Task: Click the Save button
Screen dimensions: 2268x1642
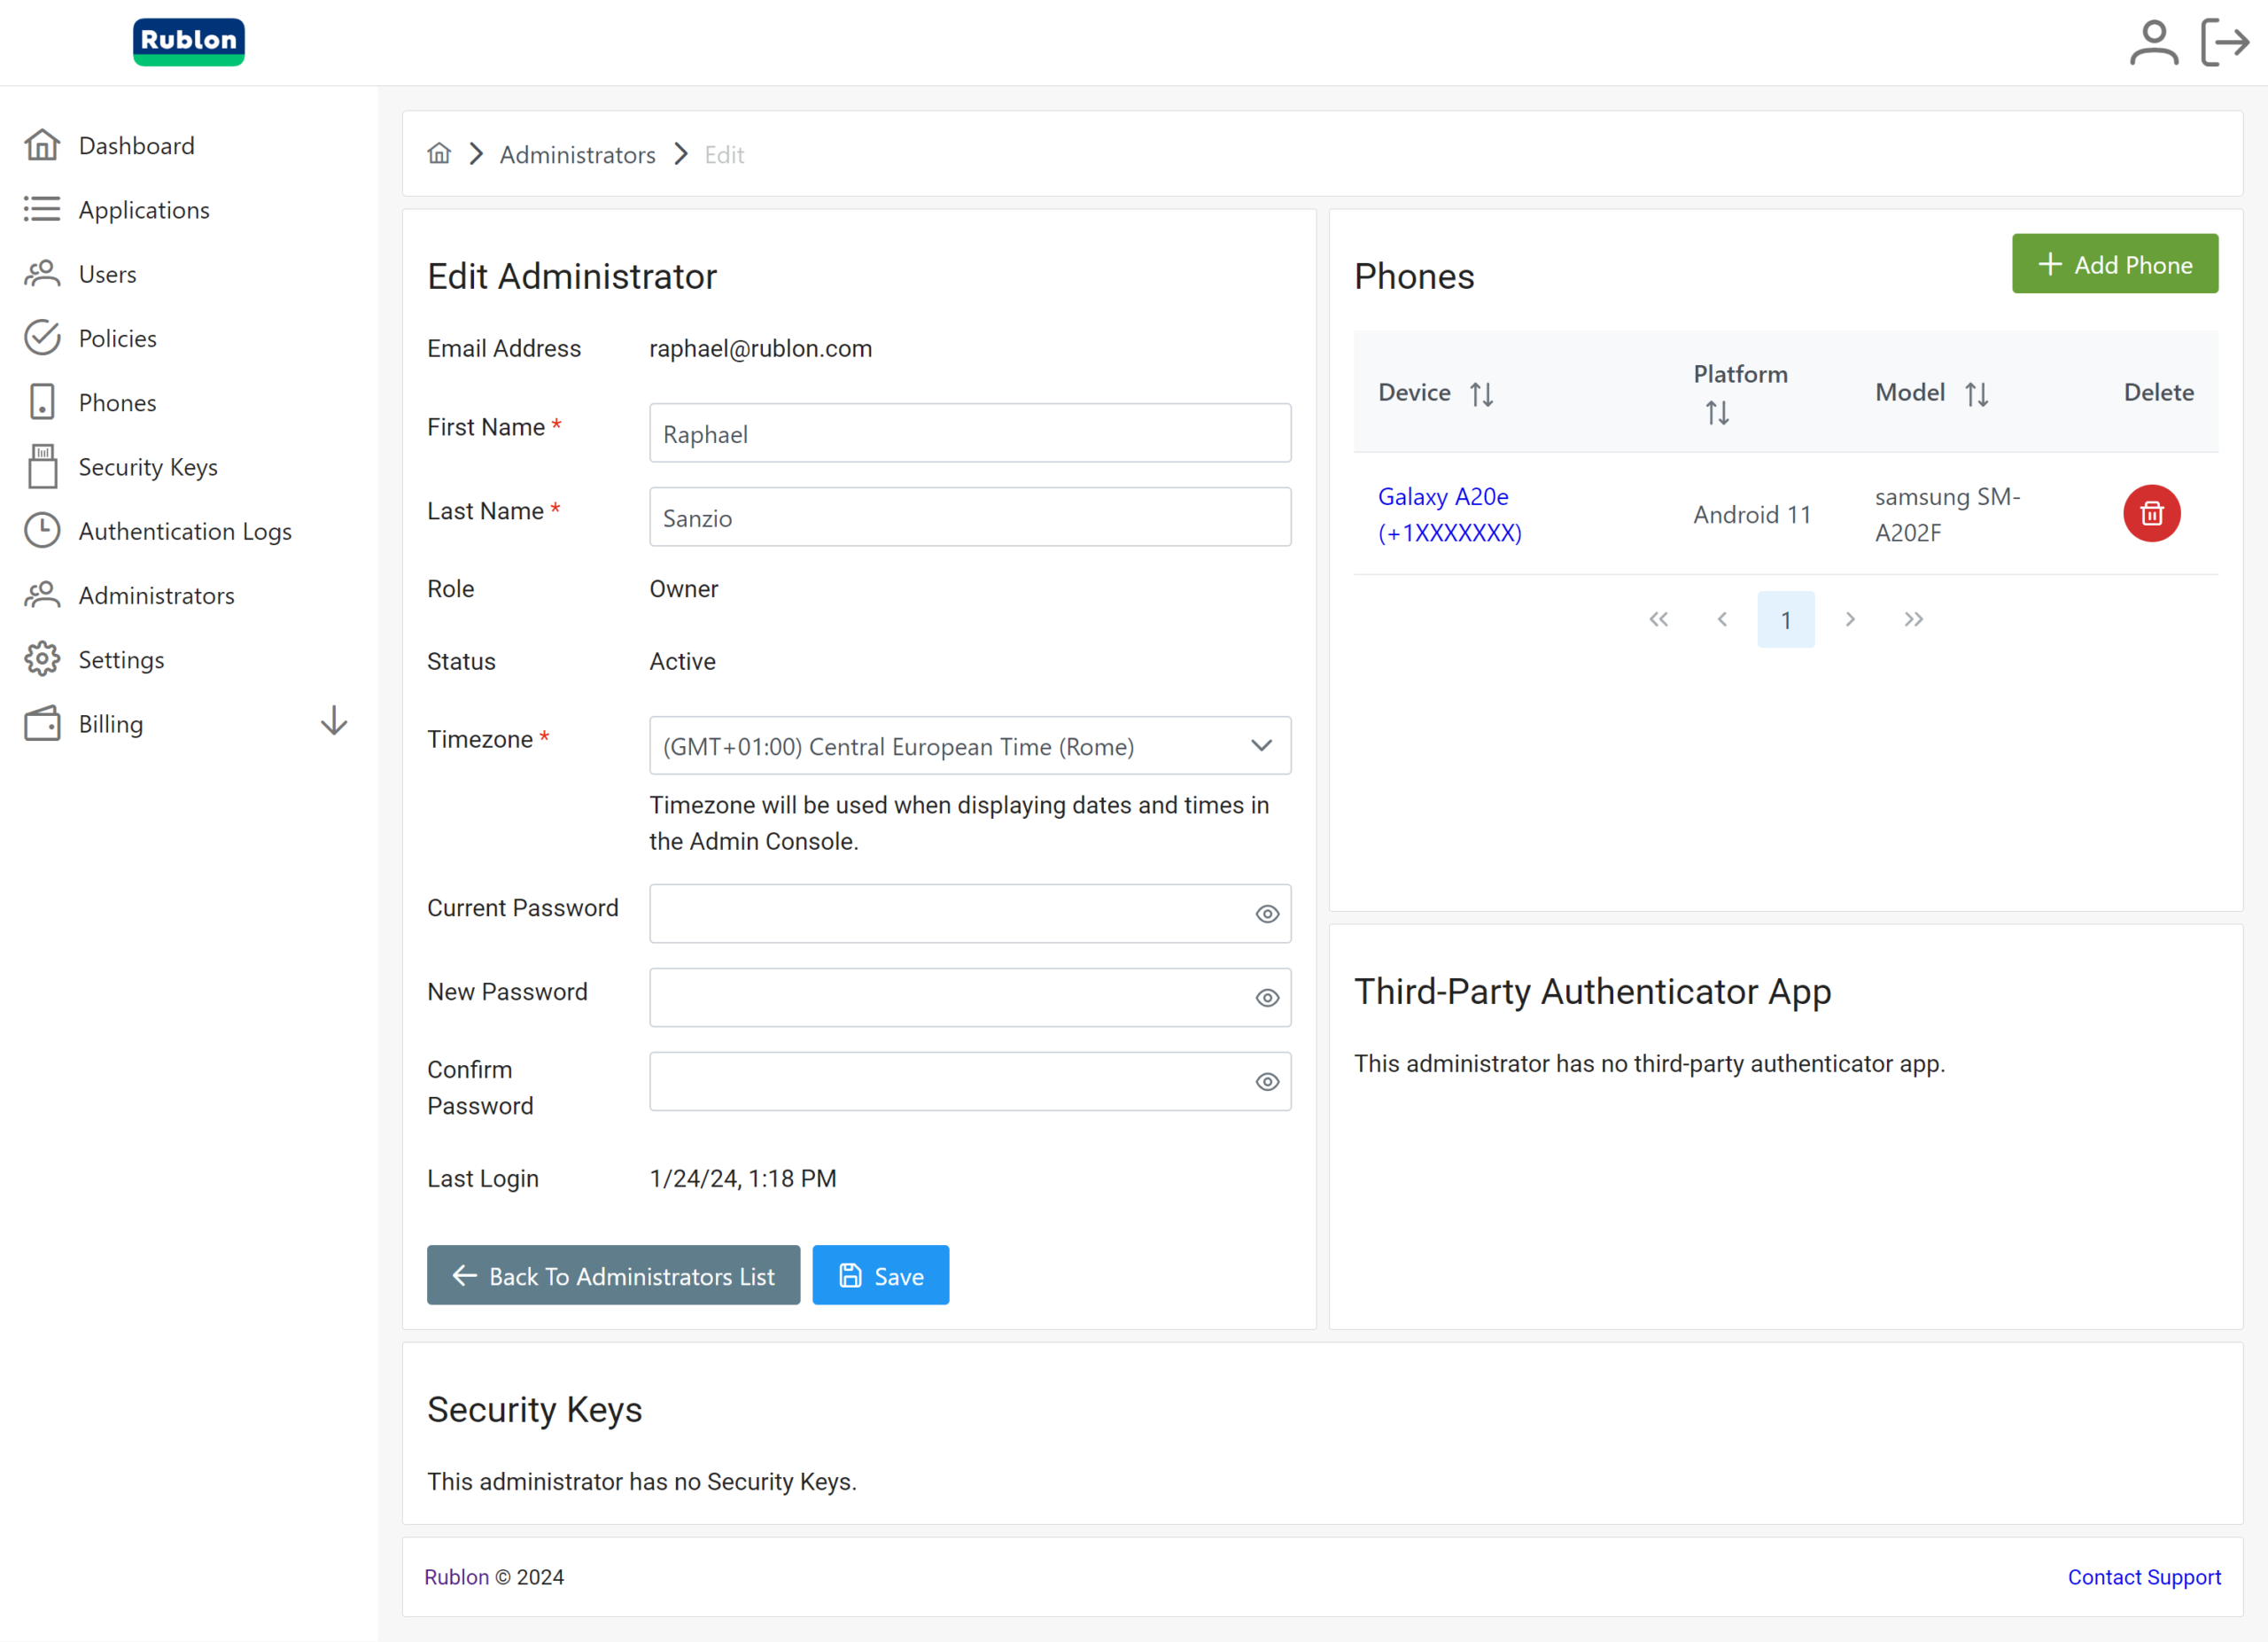Action: click(880, 1275)
